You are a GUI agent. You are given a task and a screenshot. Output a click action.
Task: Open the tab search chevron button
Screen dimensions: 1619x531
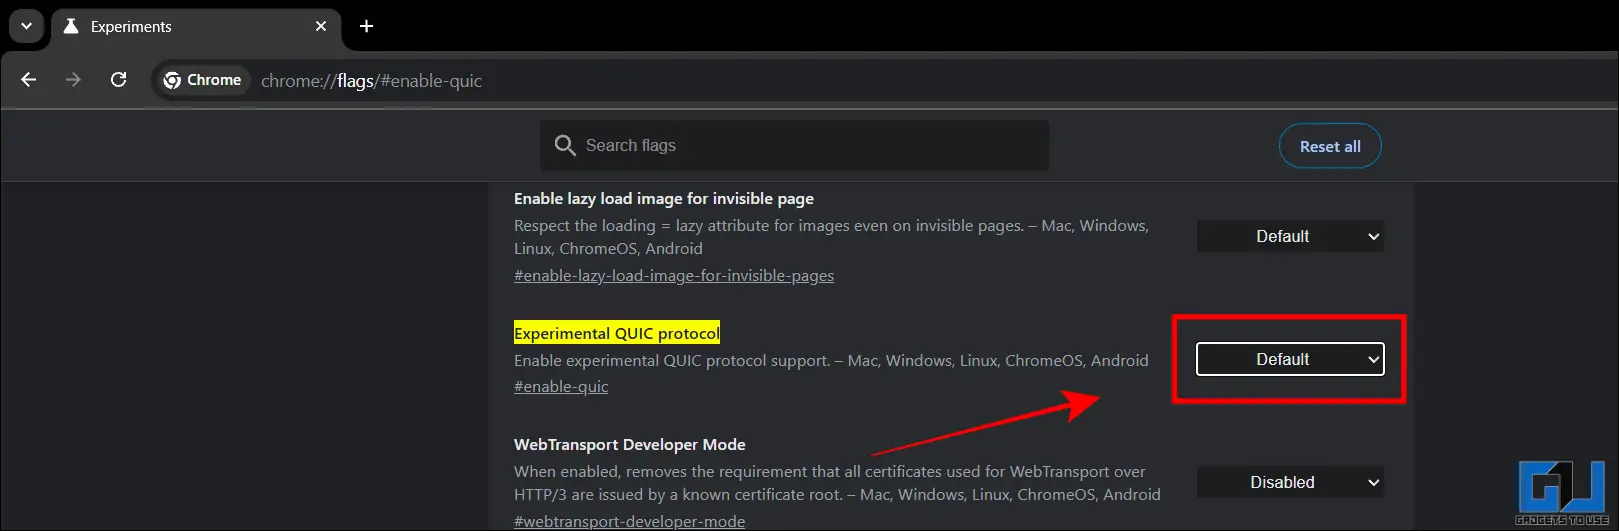pos(26,26)
